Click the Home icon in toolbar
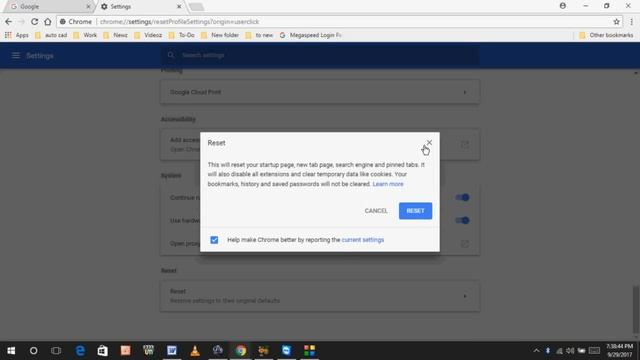Screen dimensions: 640x360 (48, 22)
